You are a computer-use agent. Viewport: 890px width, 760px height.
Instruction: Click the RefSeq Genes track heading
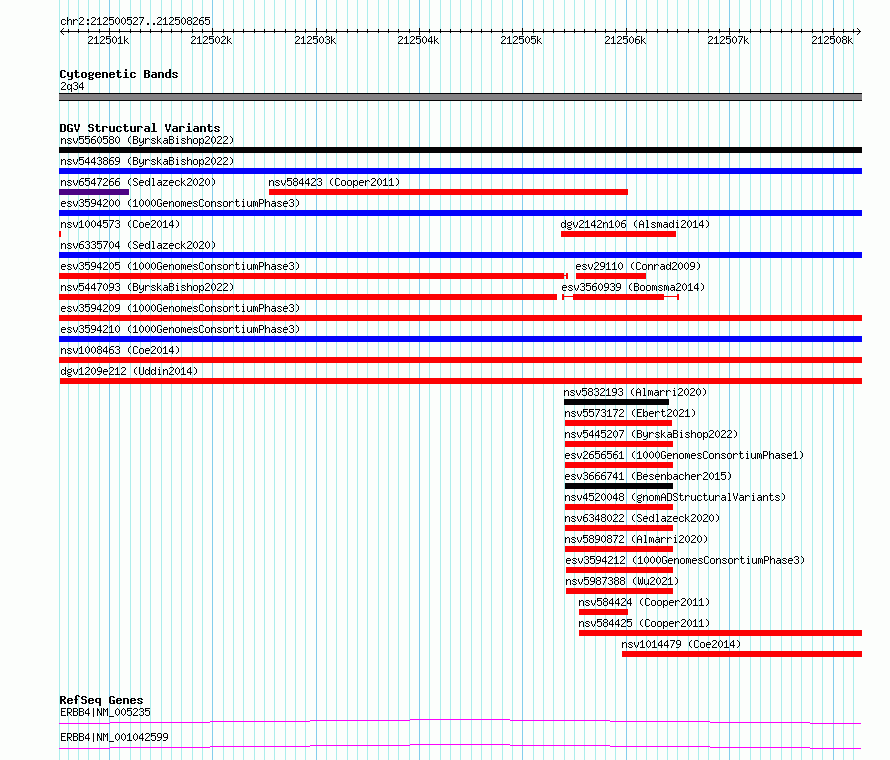[101, 700]
